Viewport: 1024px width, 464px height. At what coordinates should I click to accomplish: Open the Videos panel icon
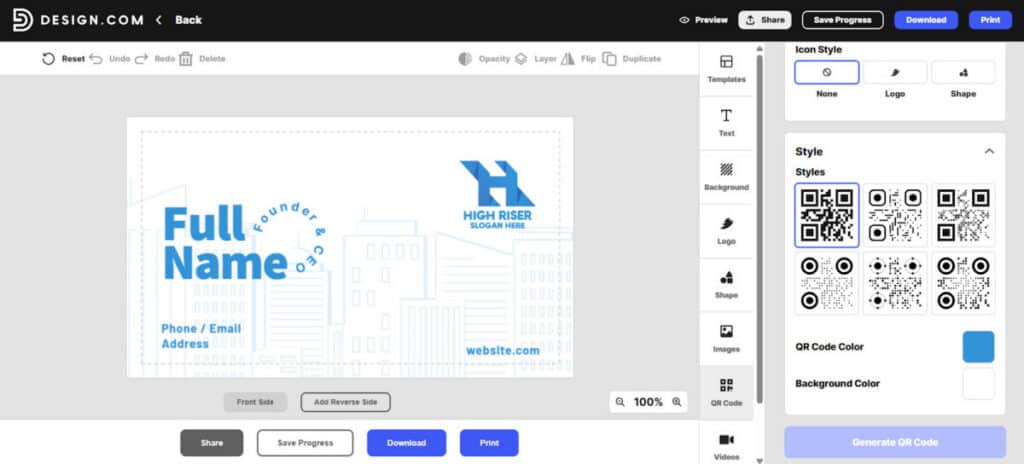[x=726, y=439]
